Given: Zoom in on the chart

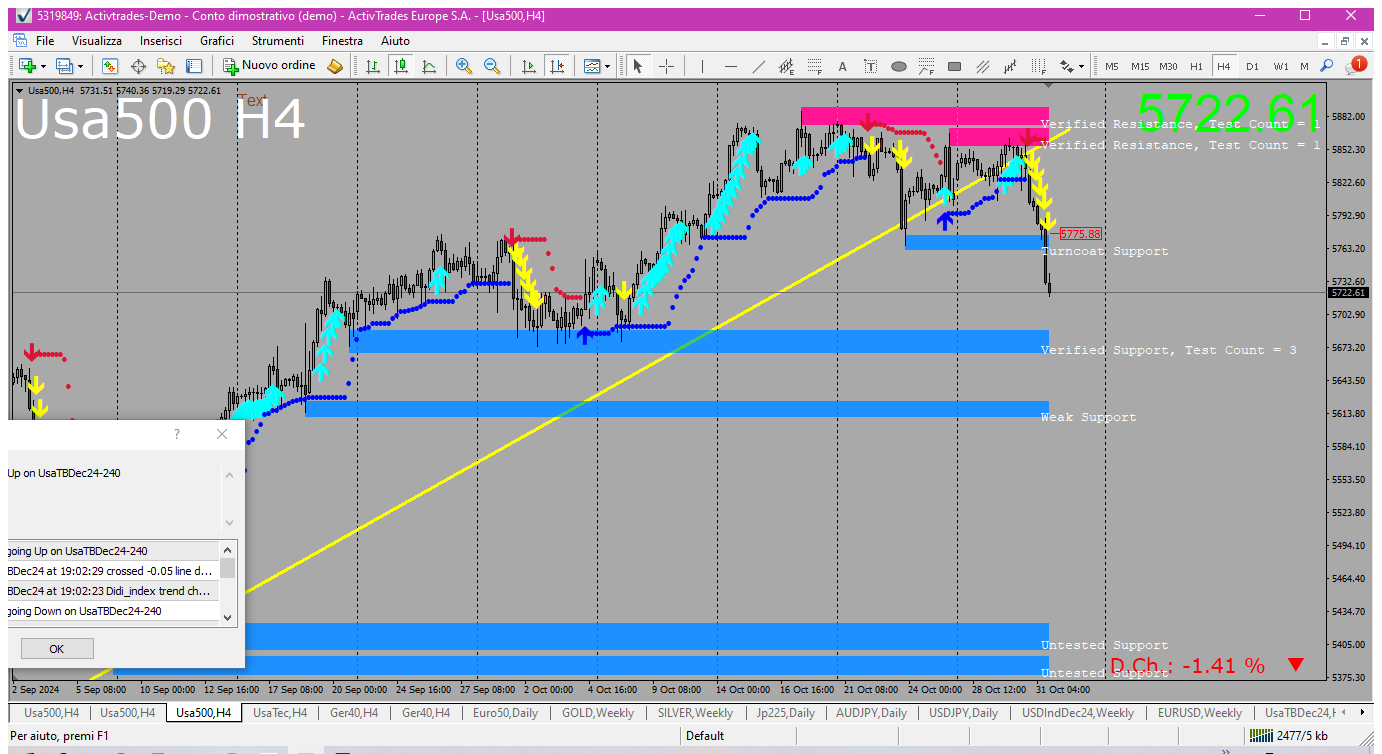Looking at the screenshot, I should coord(464,66).
